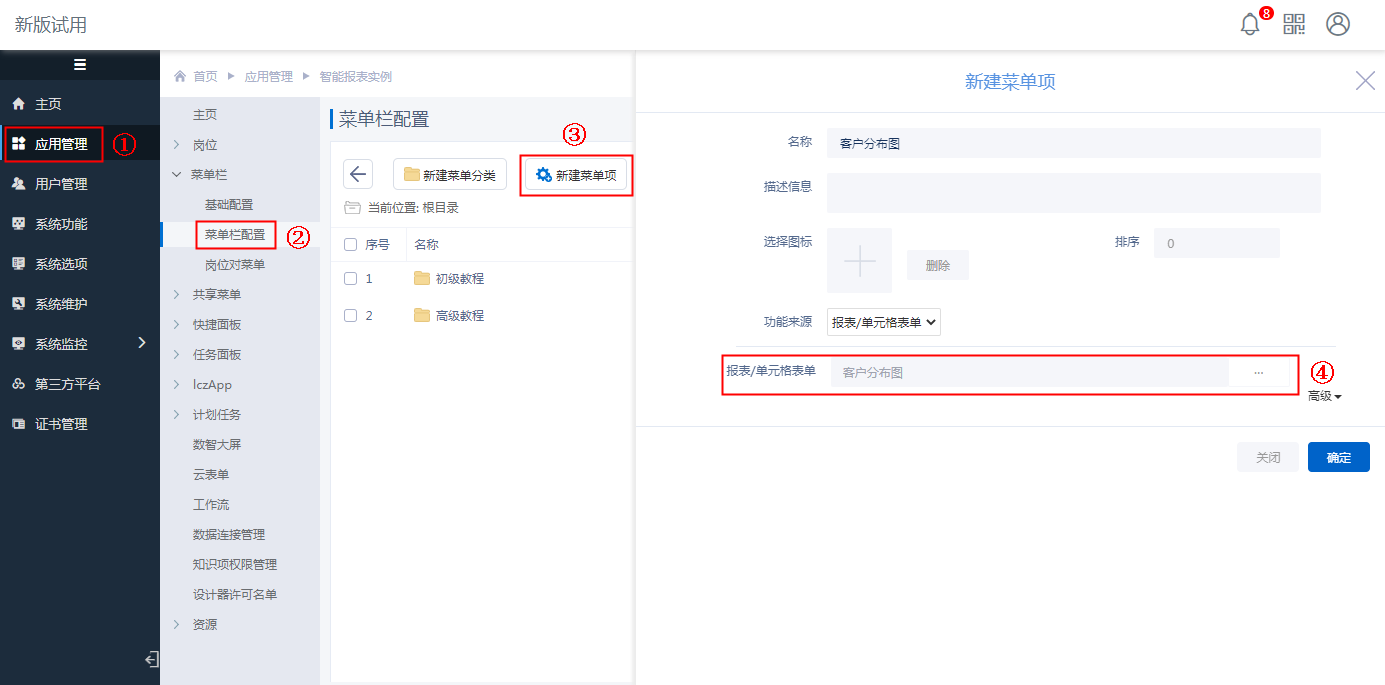Check the box for 初级教程 row
Viewport: 1385px width, 685px height.
[x=351, y=279]
